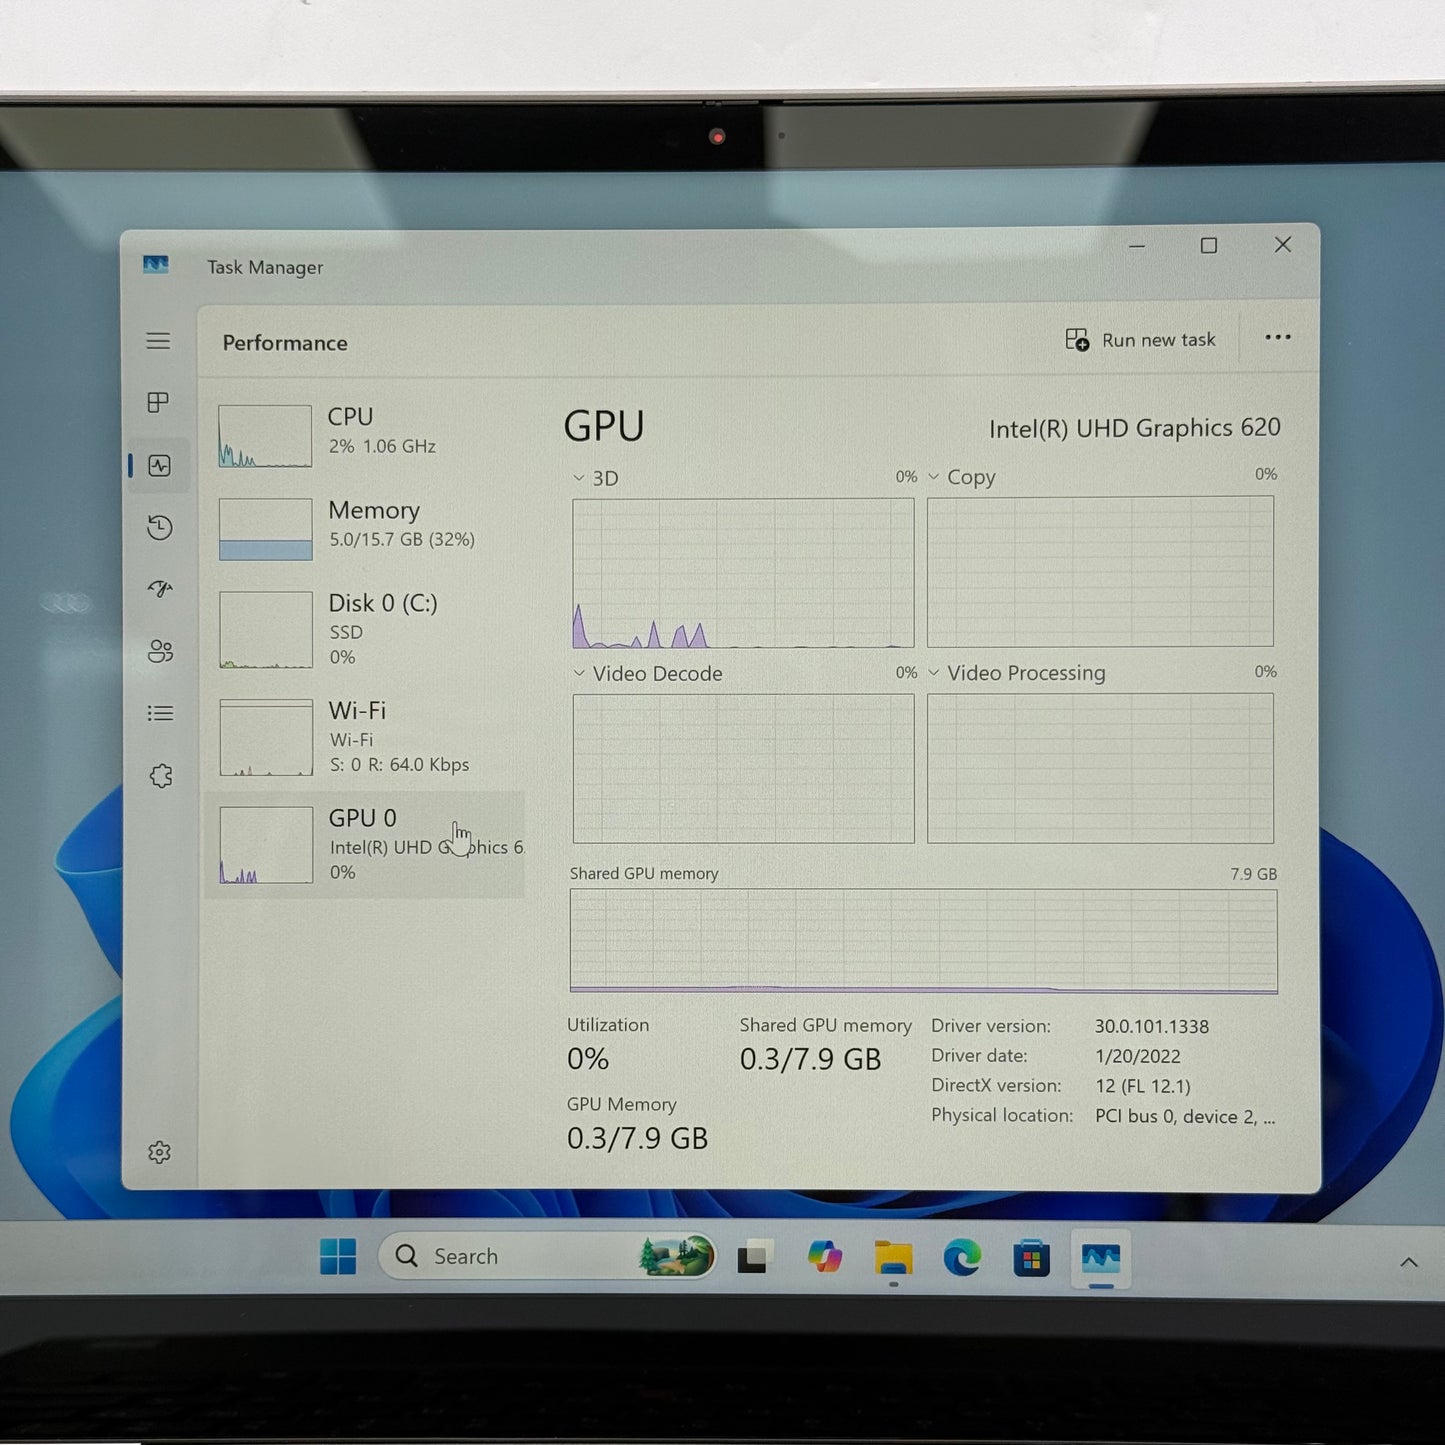Viewport: 1445px width, 1445px height.
Task: Select the Disk 0 (C:) performance entry
Action: point(365,629)
